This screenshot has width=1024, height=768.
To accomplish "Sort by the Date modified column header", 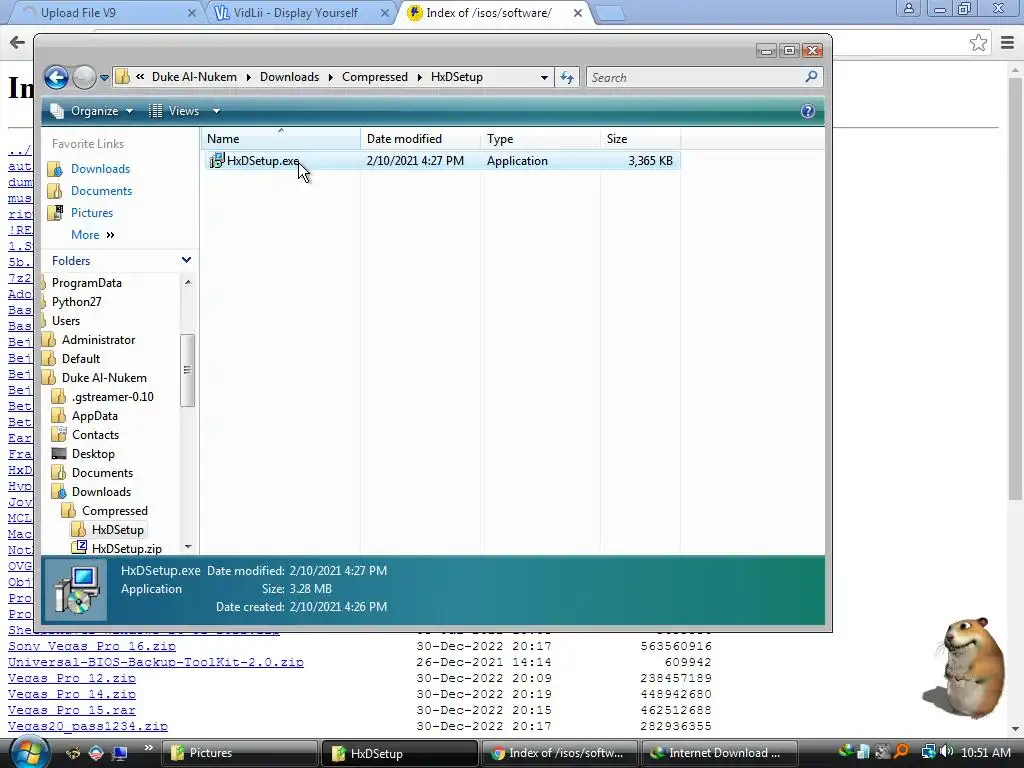I will pyautogui.click(x=421, y=139).
